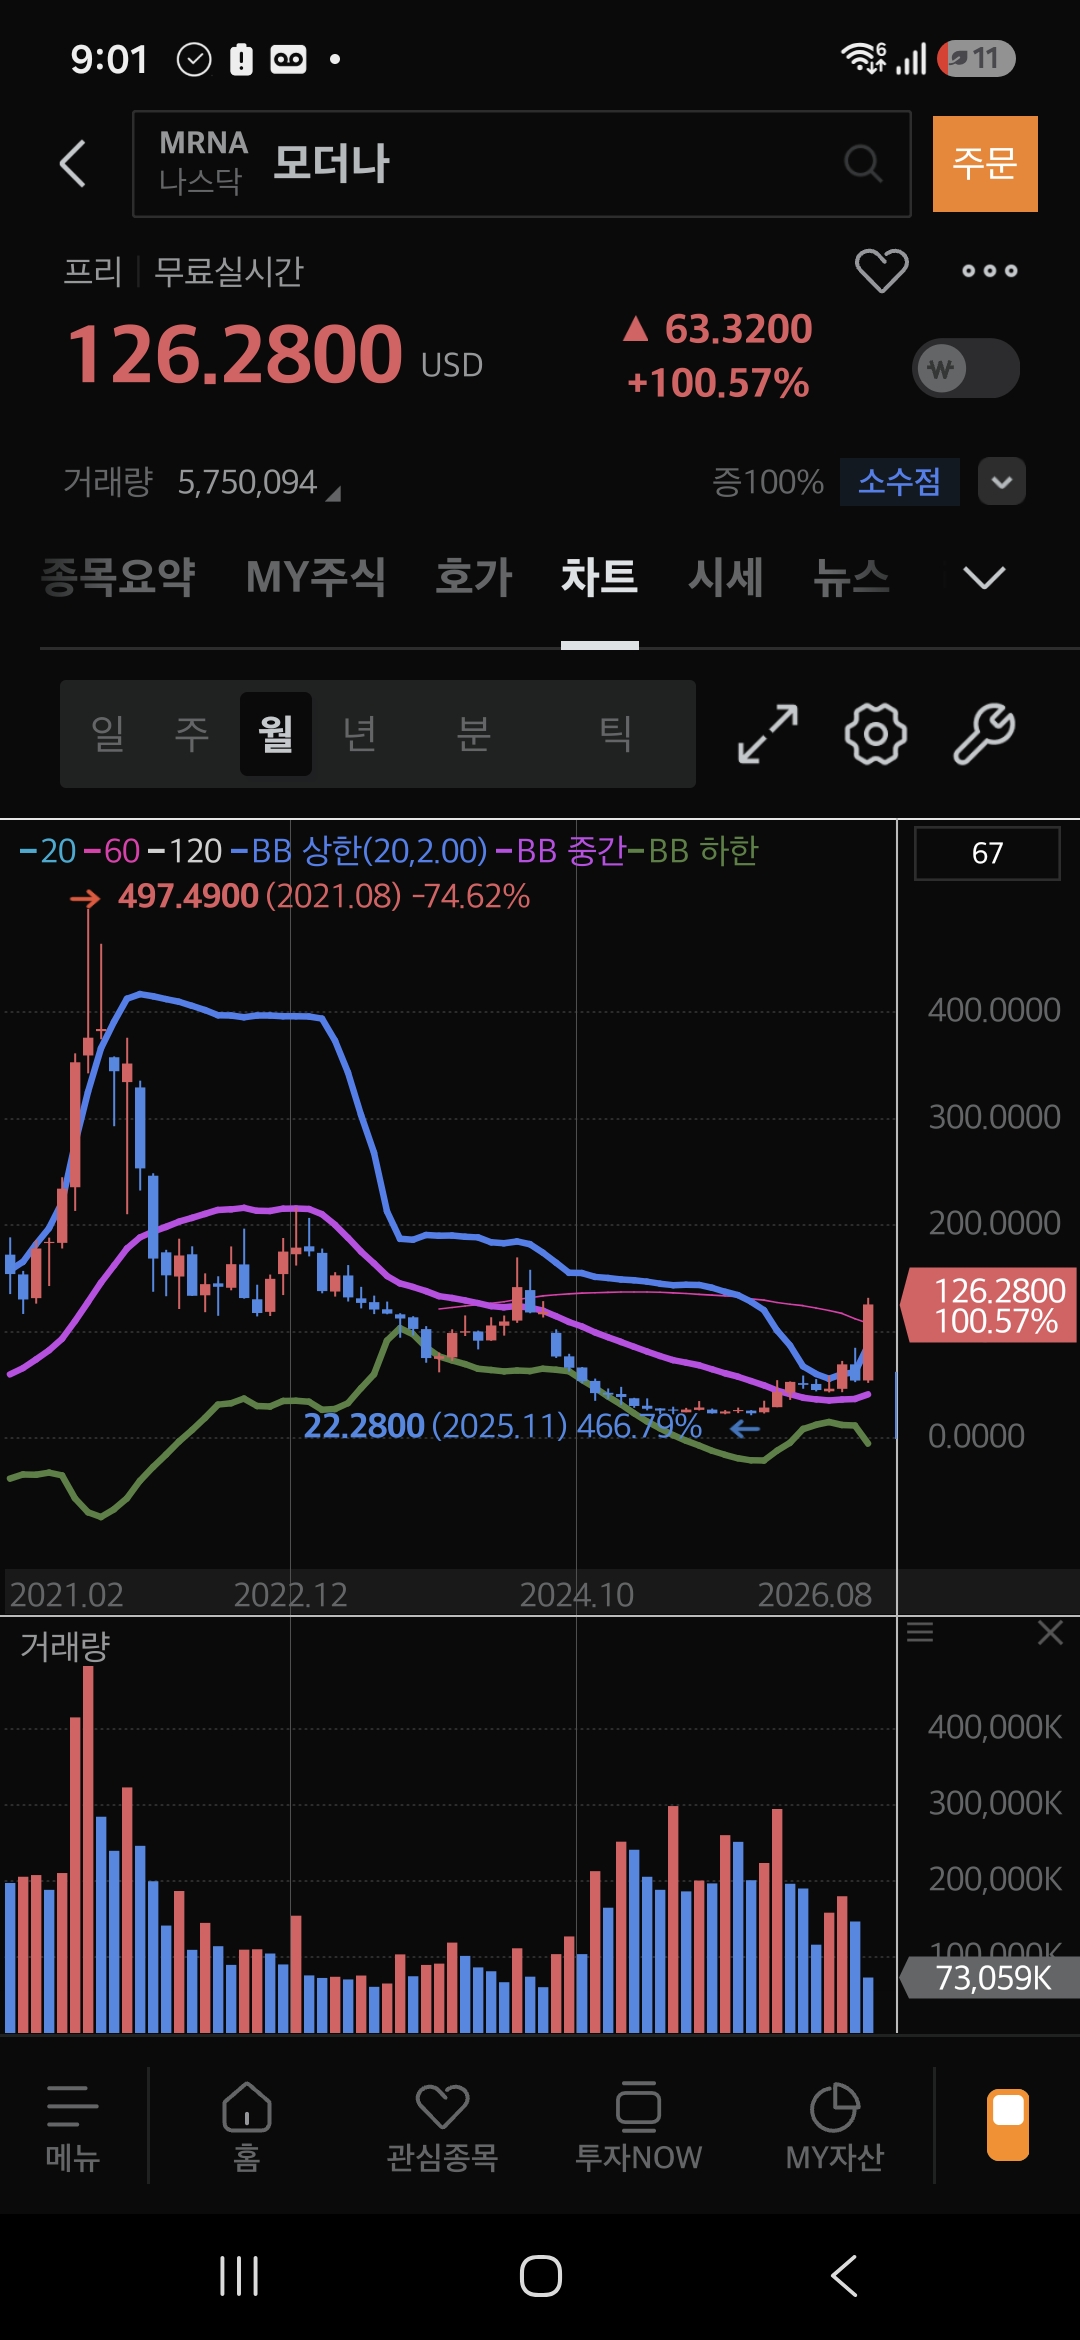Screen dimensions: 1080x2340
Task: Open the three-dot more options menu
Action: coord(989,271)
